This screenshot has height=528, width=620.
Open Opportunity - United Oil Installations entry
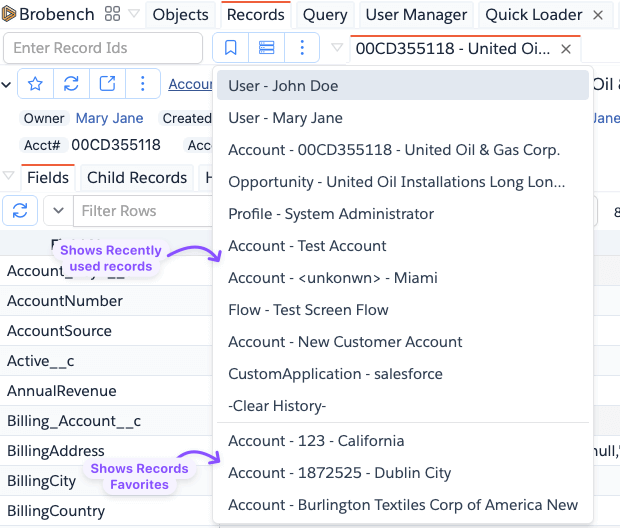pyautogui.click(x=403, y=182)
